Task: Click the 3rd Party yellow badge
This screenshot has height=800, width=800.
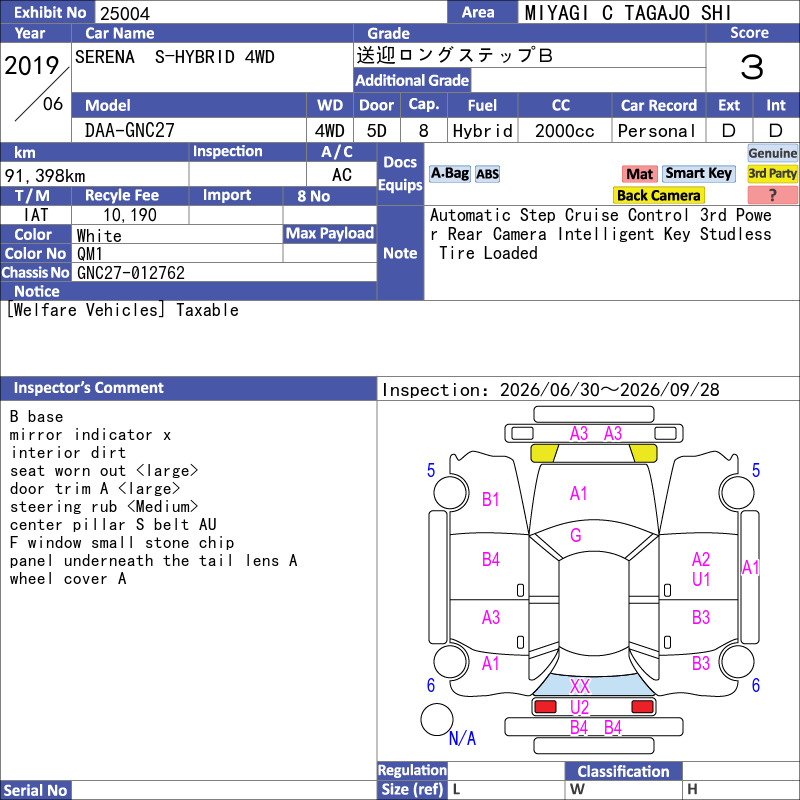Action: [x=772, y=173]
